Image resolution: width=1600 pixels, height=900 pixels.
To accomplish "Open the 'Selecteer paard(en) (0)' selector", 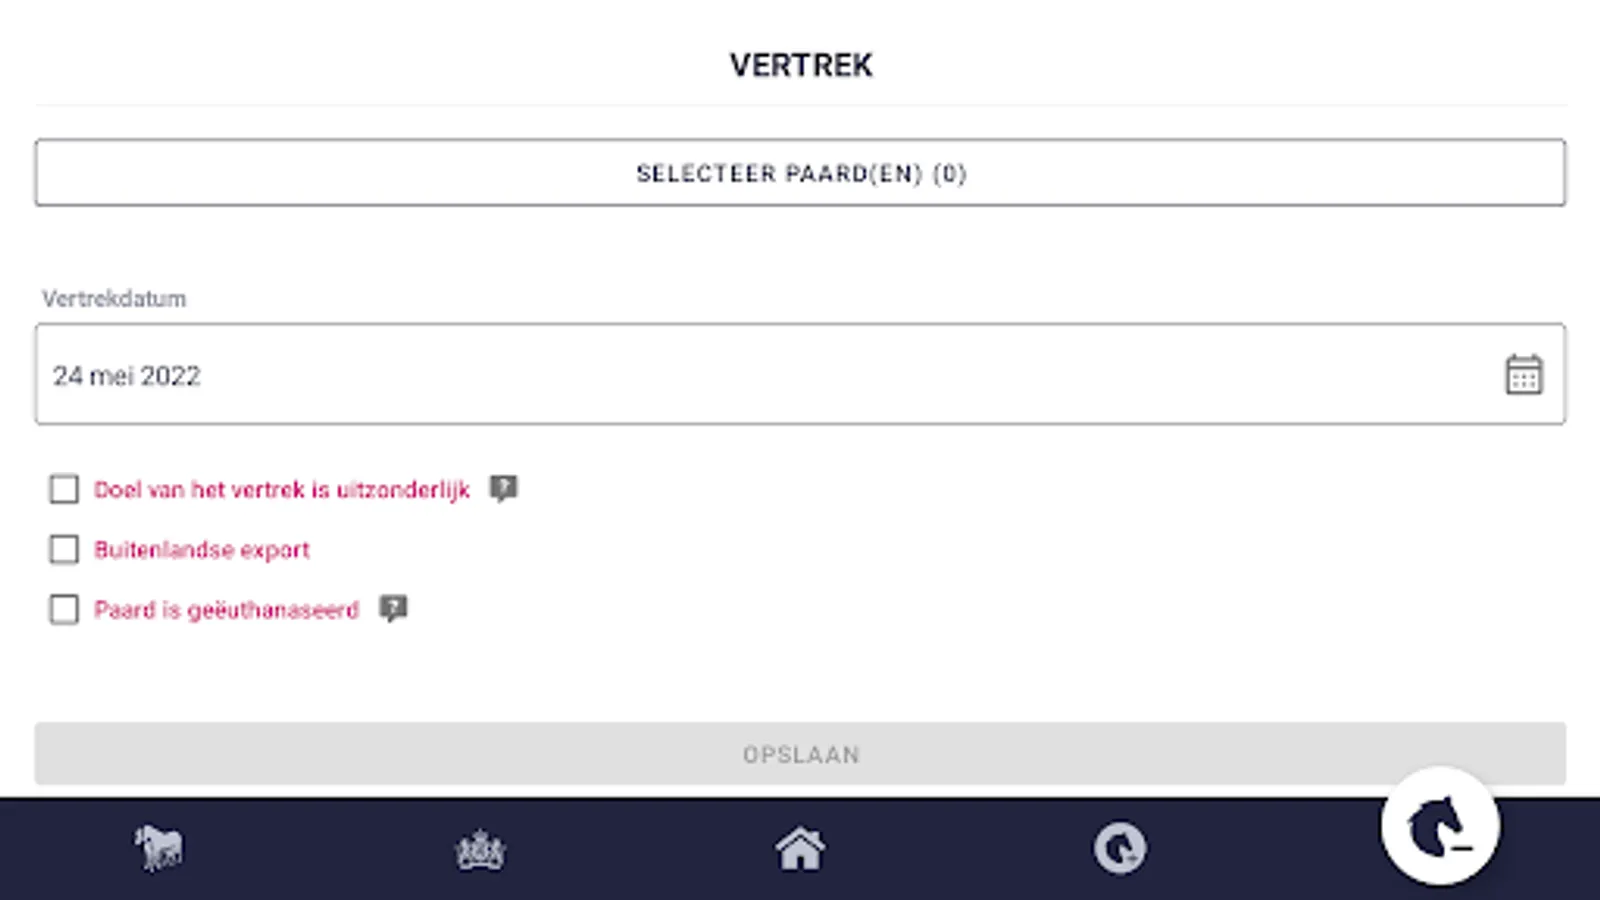I will [800, 173].
